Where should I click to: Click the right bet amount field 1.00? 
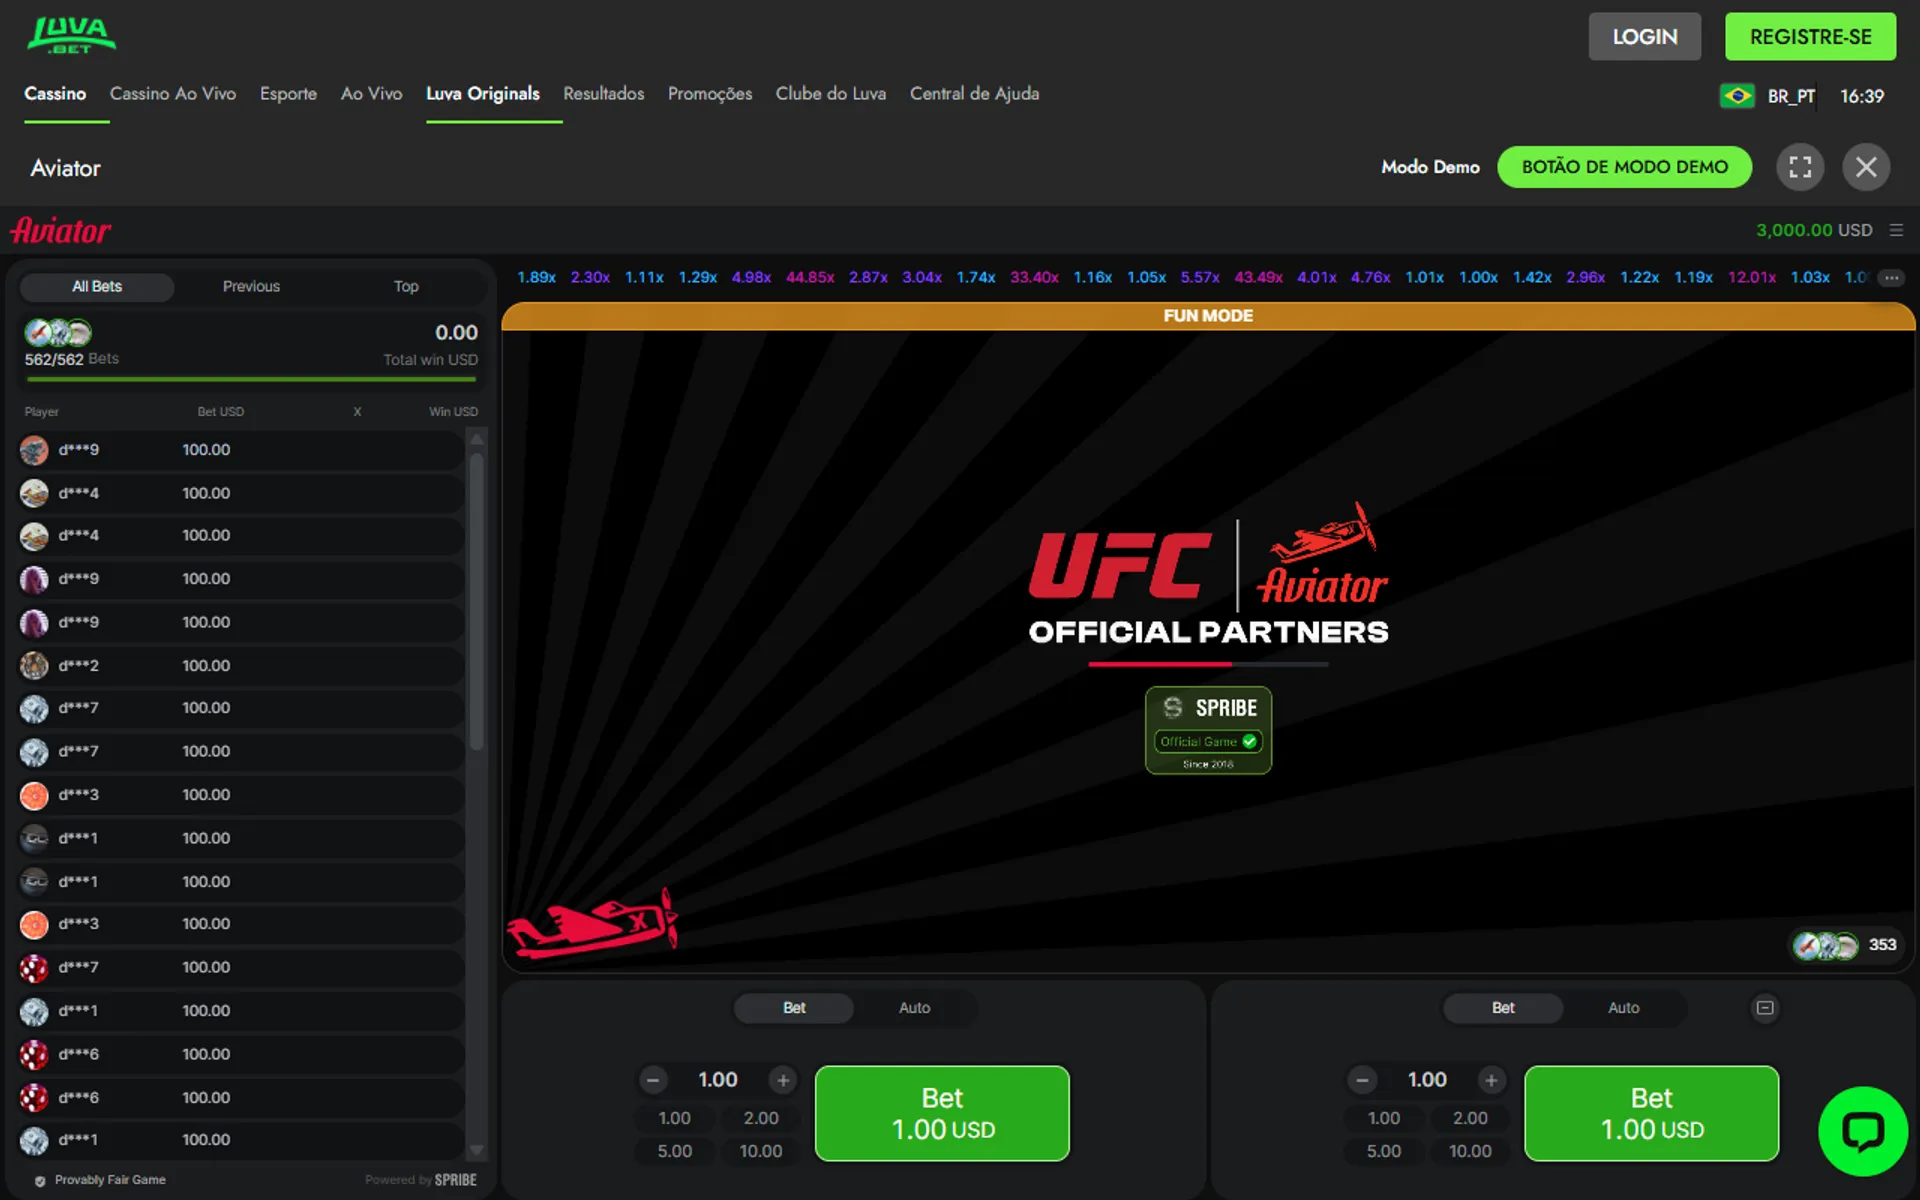click(1427, 1080)
